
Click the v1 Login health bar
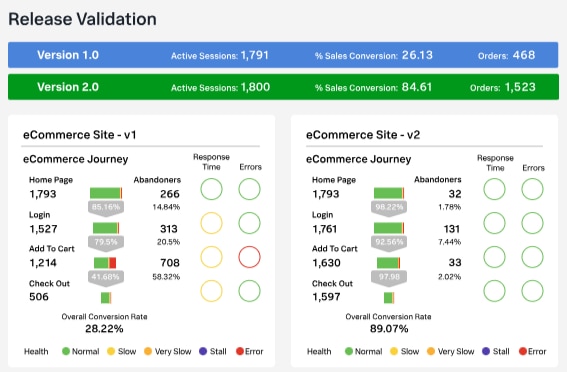106,228
